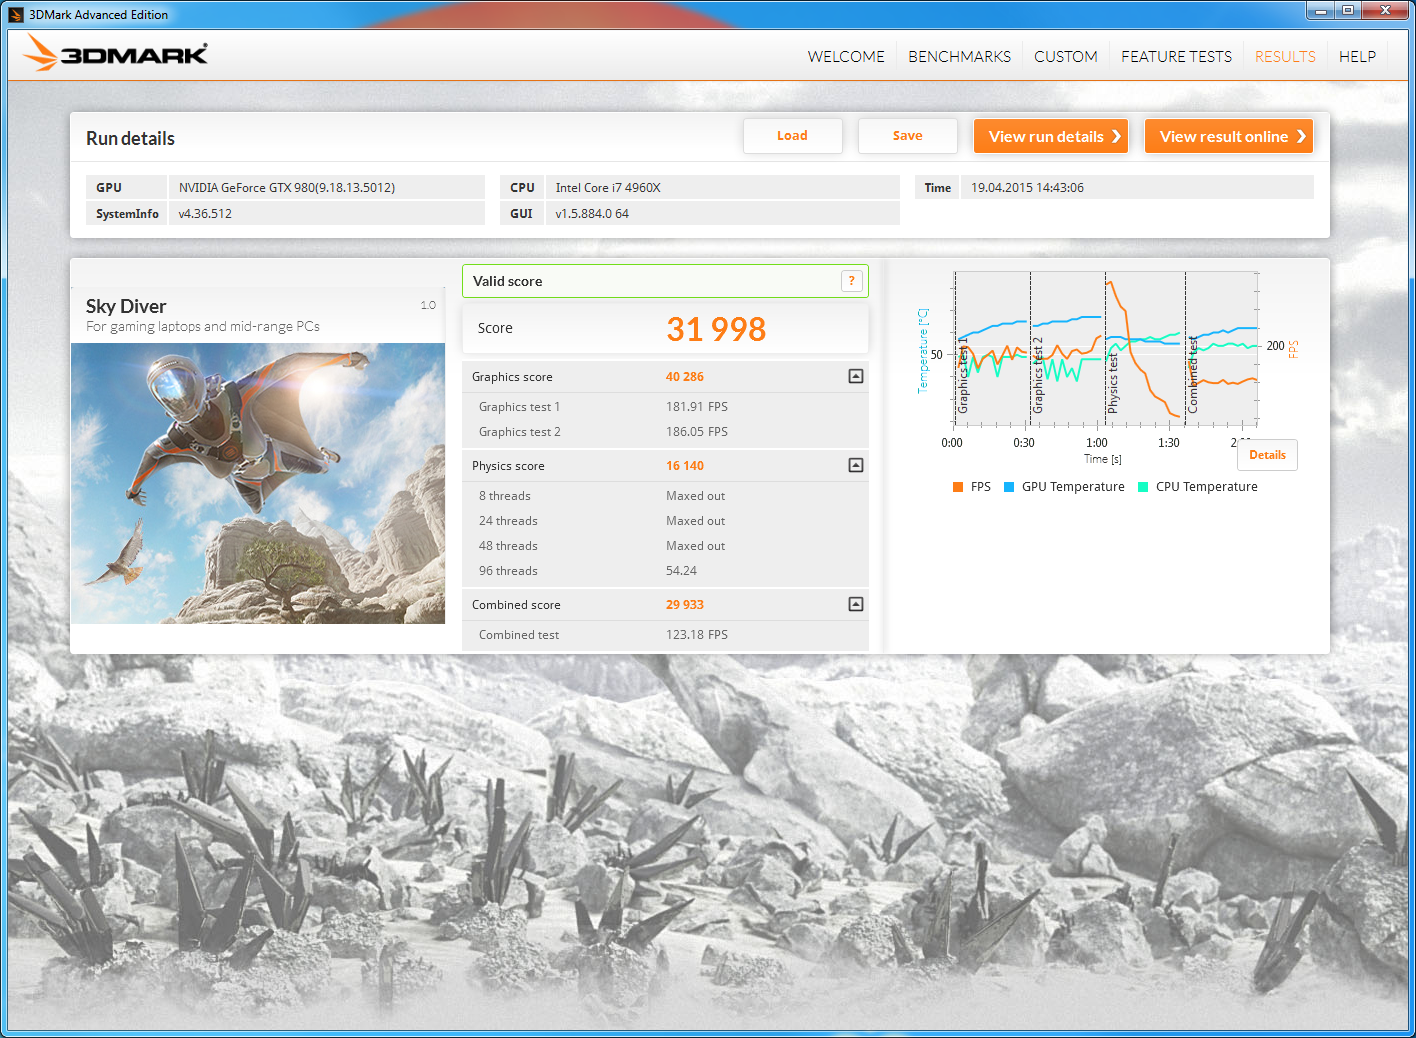Collapse the Graphics score section
Image resolution: width=1416 pixels, height=1038 pixels.
coord(856,377)
